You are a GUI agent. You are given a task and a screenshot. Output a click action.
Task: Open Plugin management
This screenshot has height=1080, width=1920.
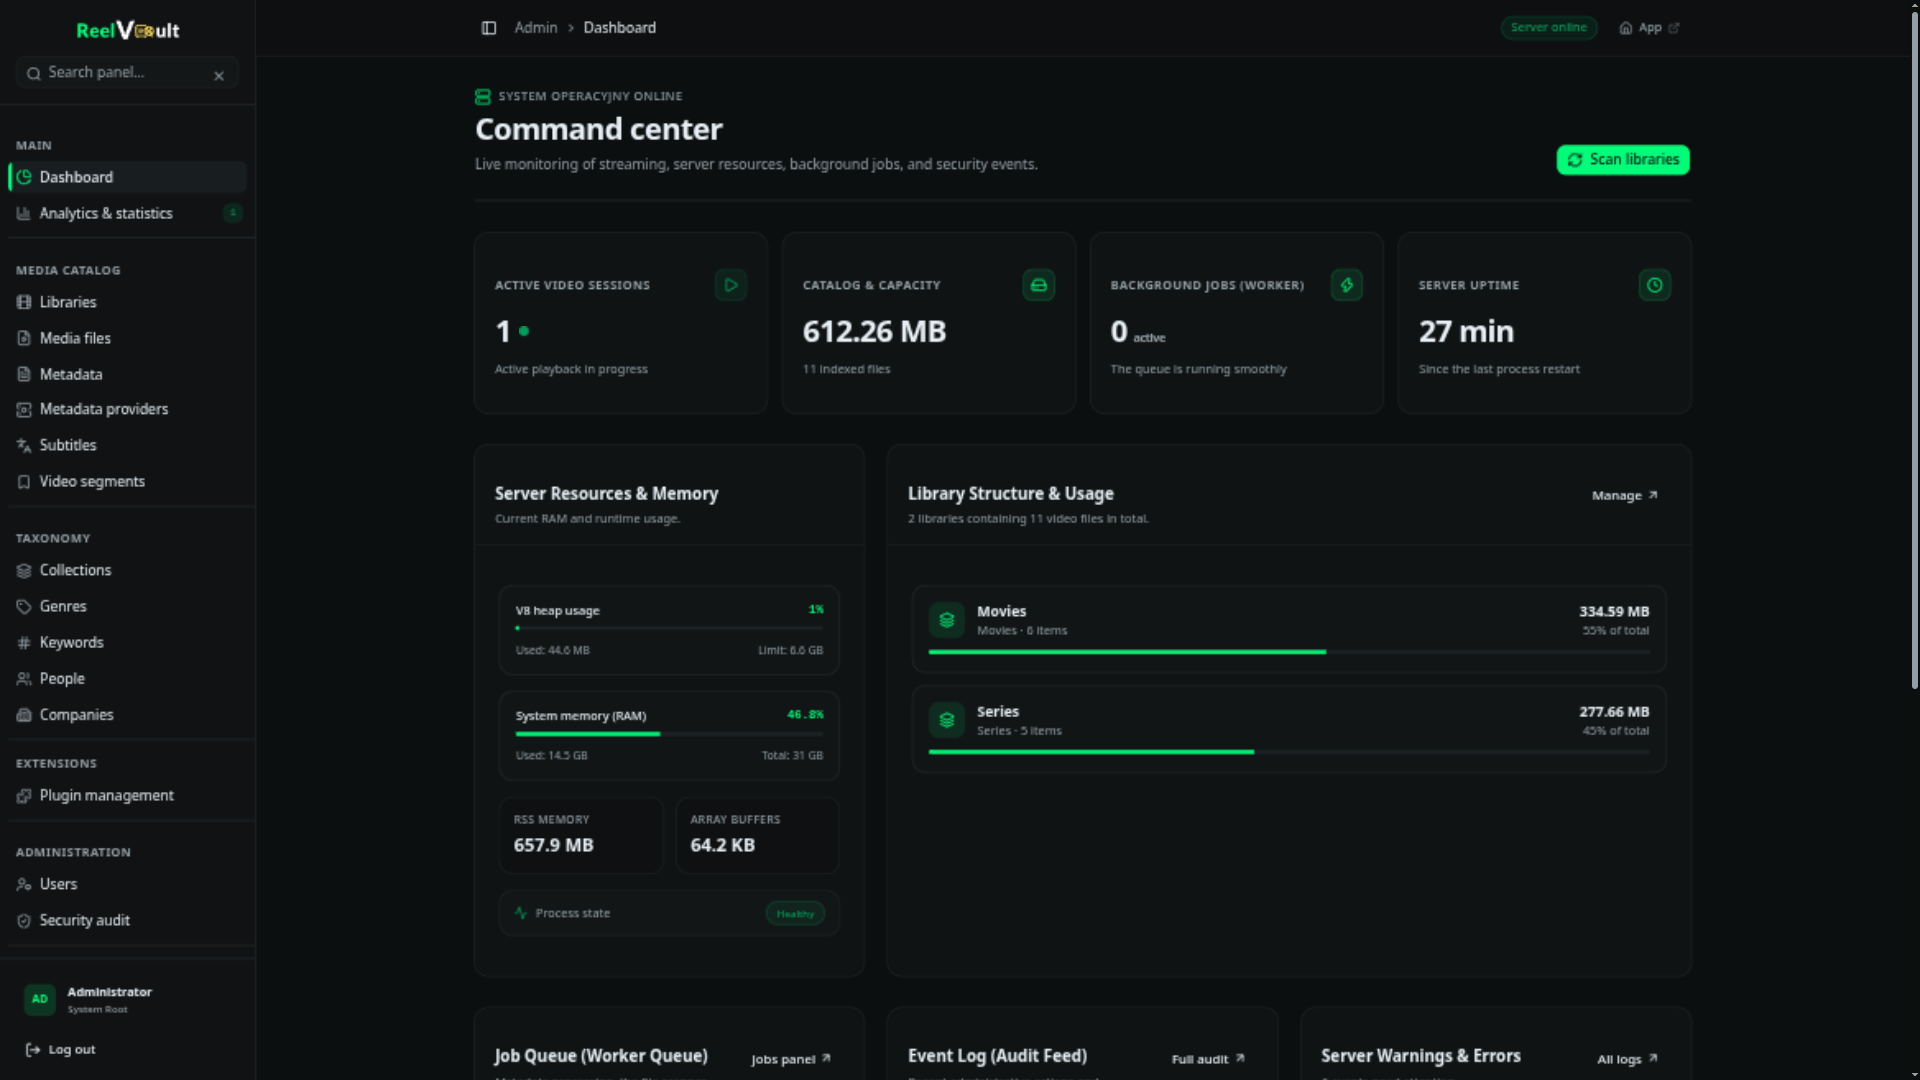click(x=127, y=795)
